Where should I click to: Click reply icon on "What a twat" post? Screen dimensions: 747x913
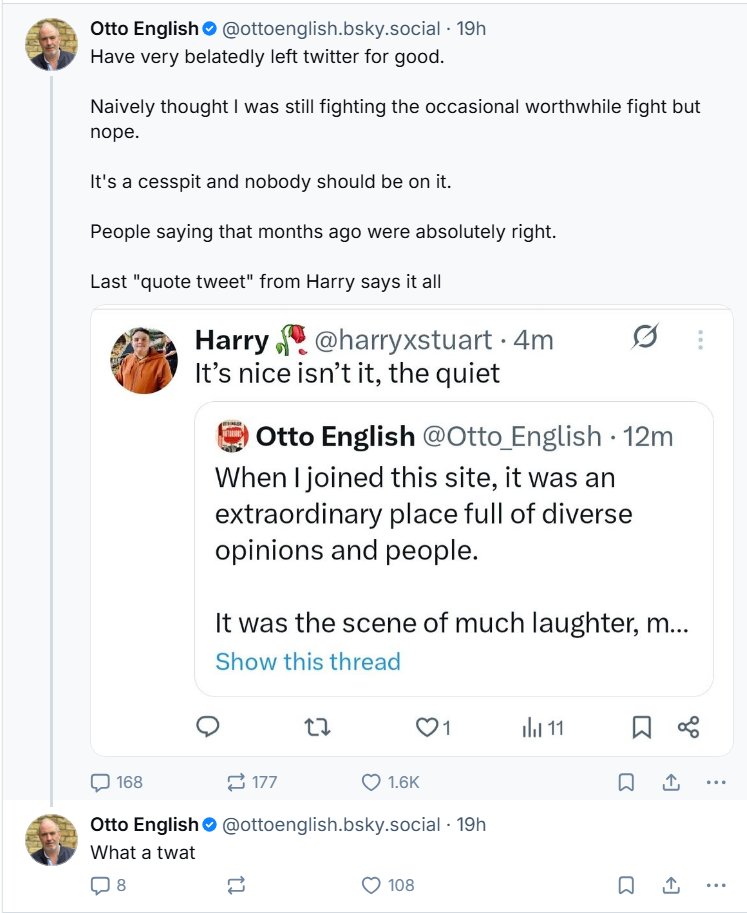coord(100,885)
